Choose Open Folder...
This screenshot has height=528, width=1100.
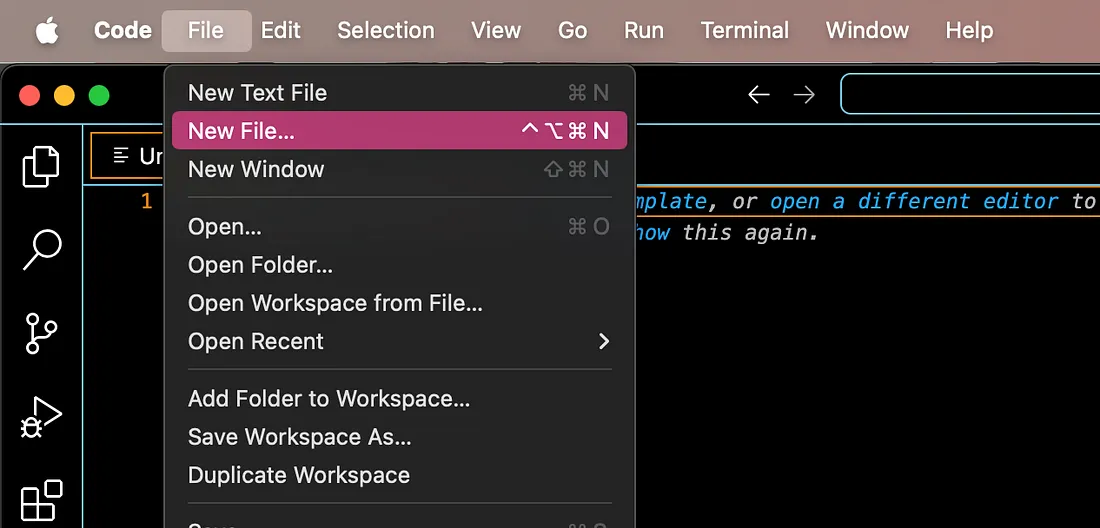(x=399, y=265)
